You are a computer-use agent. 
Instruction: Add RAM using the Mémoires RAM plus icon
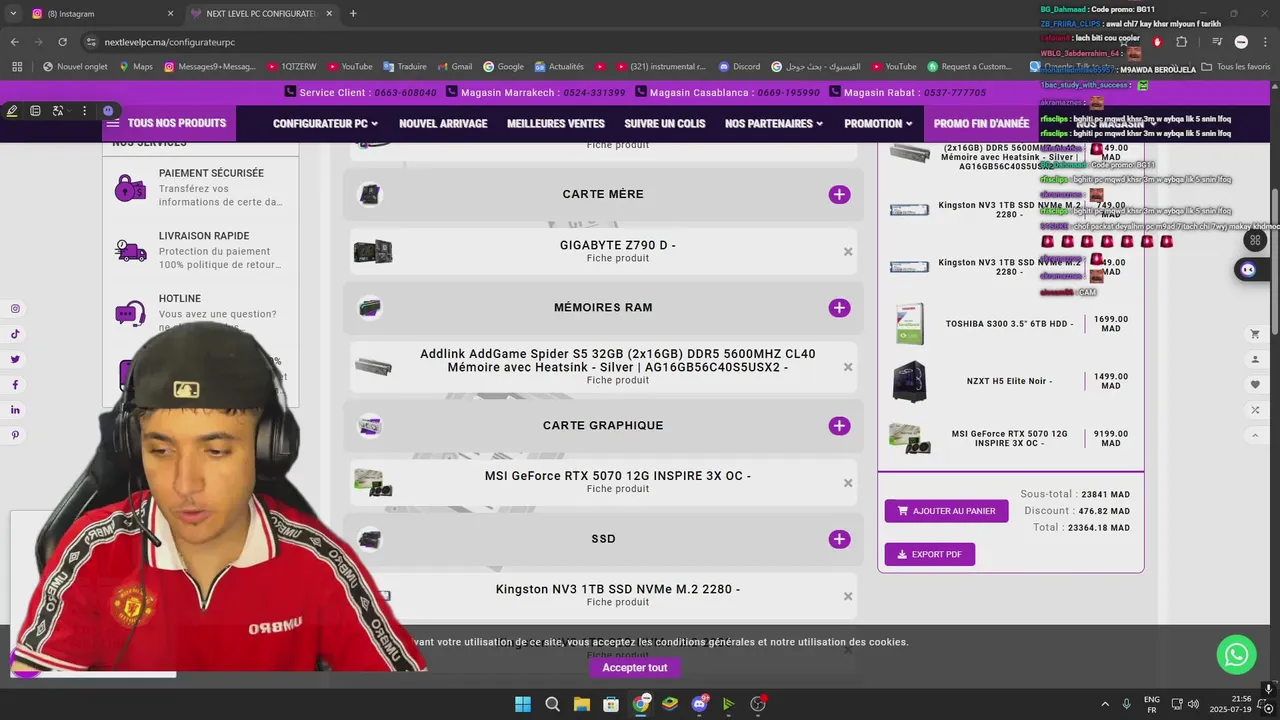point(839,308)
